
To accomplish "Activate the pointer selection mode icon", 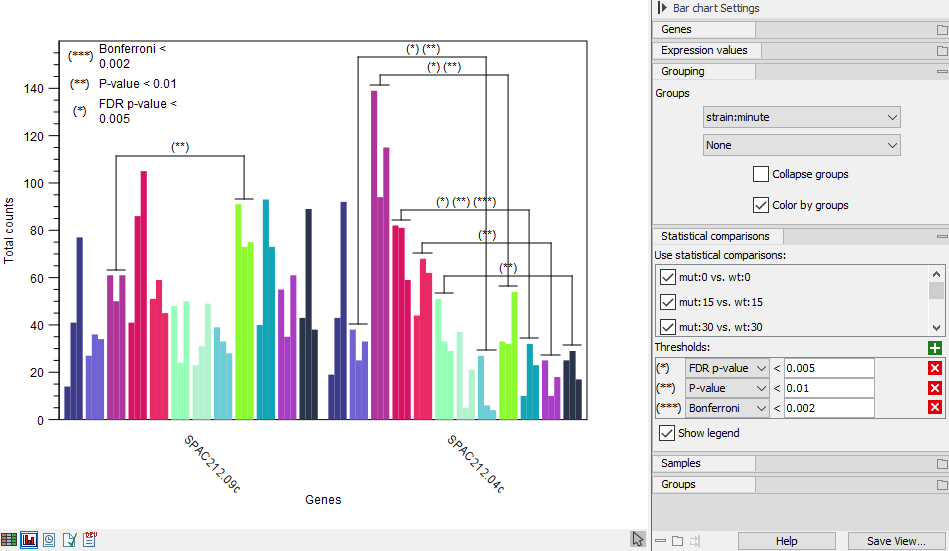I will pos(638,539).
